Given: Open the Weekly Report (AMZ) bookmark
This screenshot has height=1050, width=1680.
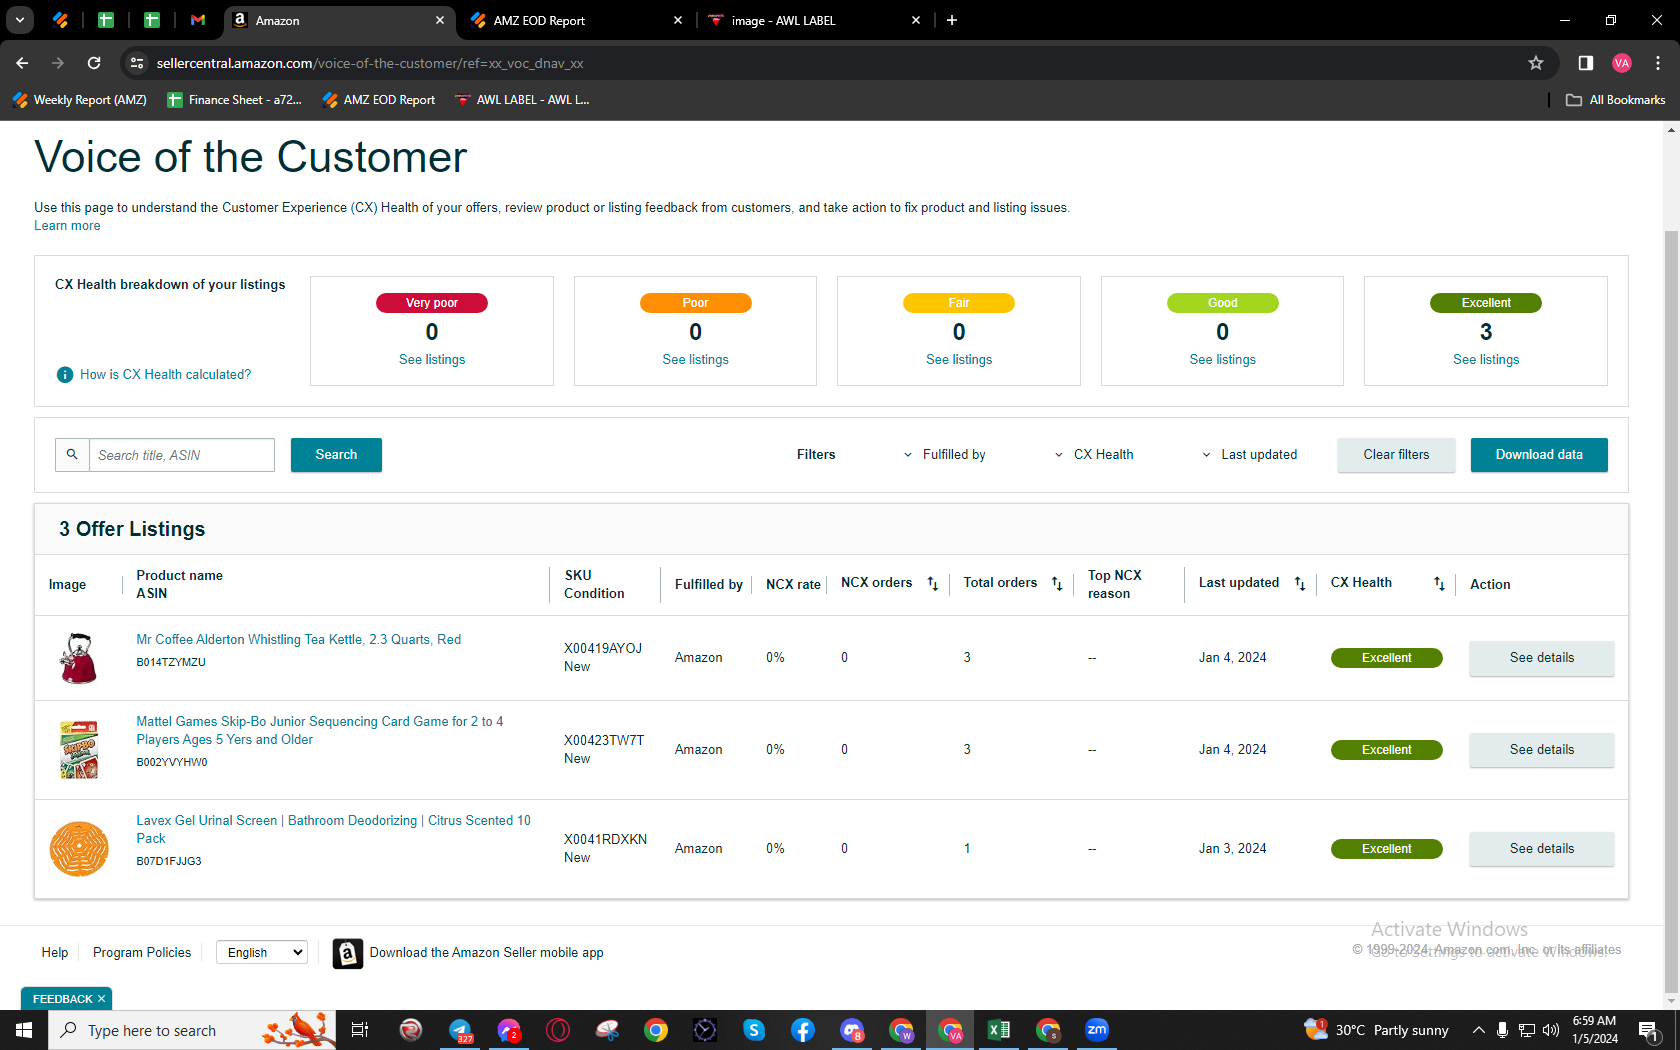Looking at the screenshot, I should tap(79, 100).
